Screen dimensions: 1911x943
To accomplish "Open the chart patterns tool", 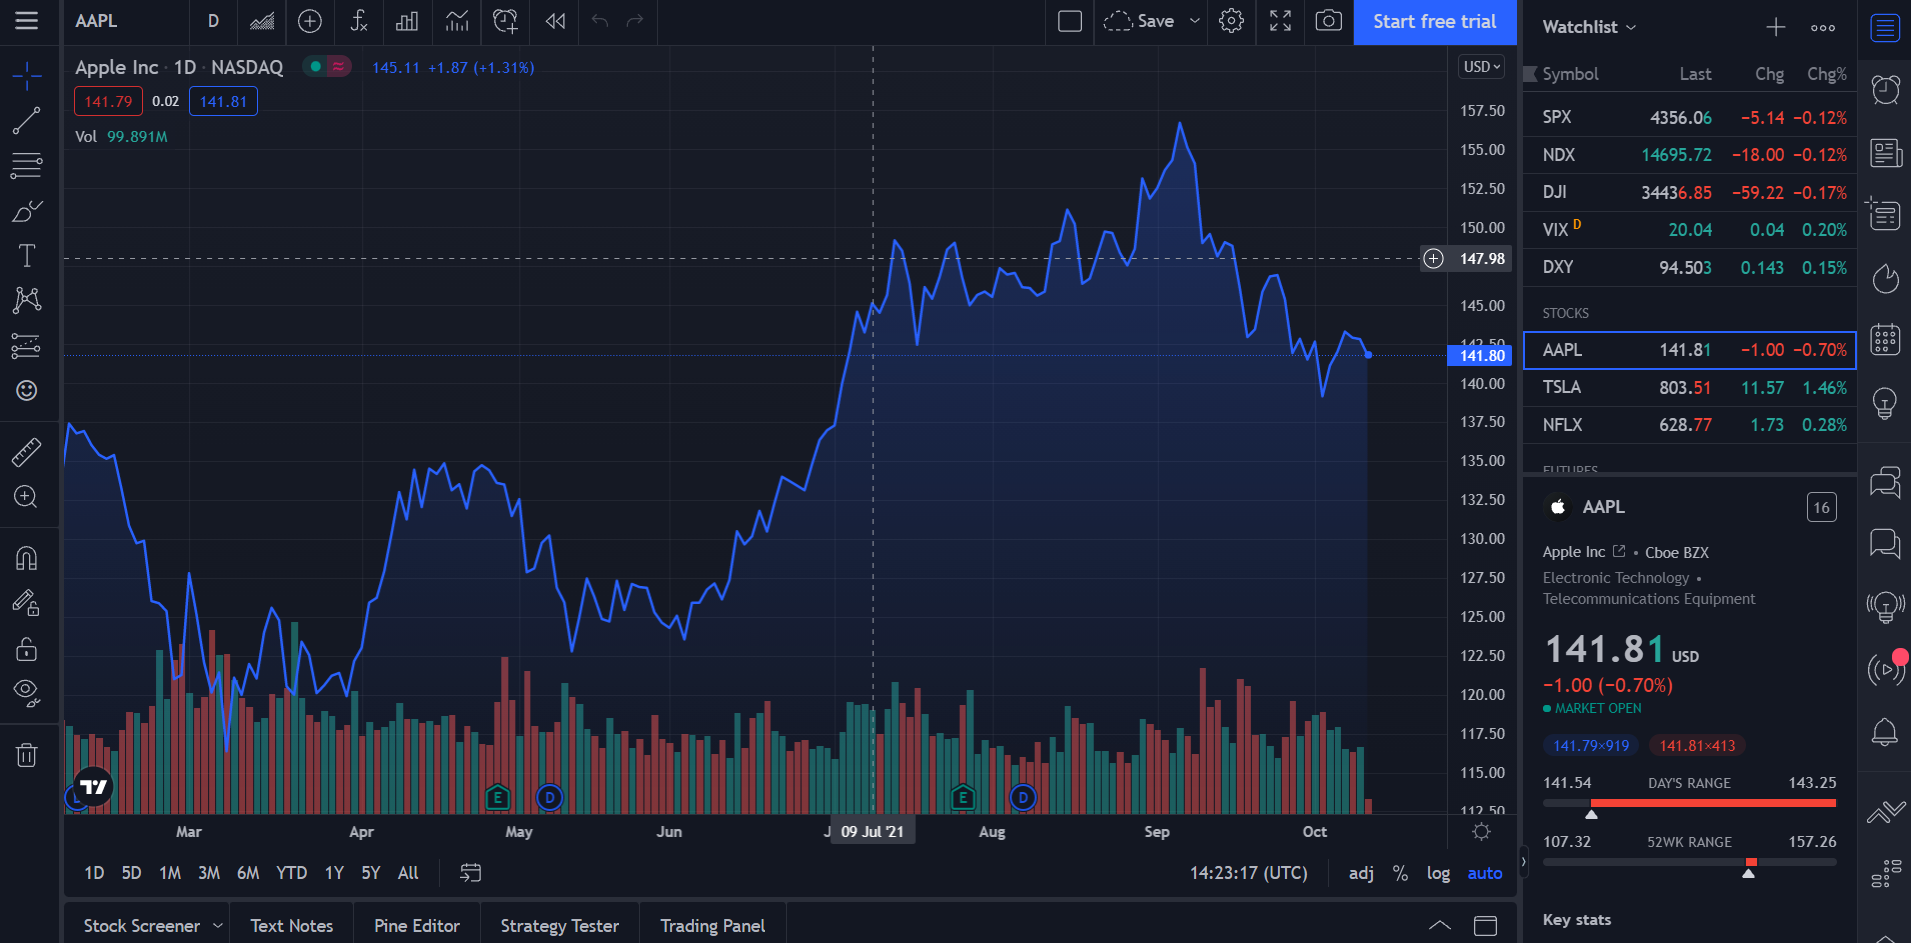I will (27, 300).
